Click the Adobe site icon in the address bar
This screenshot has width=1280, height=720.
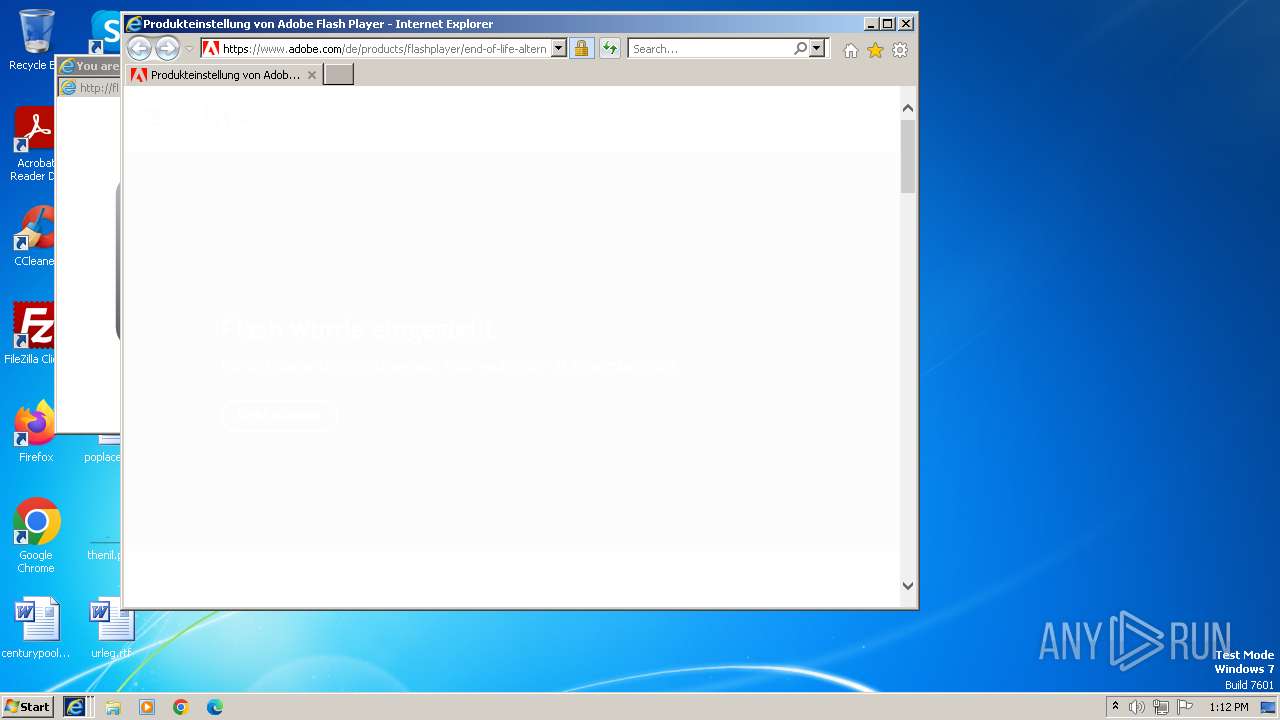[x=211, y=48]
